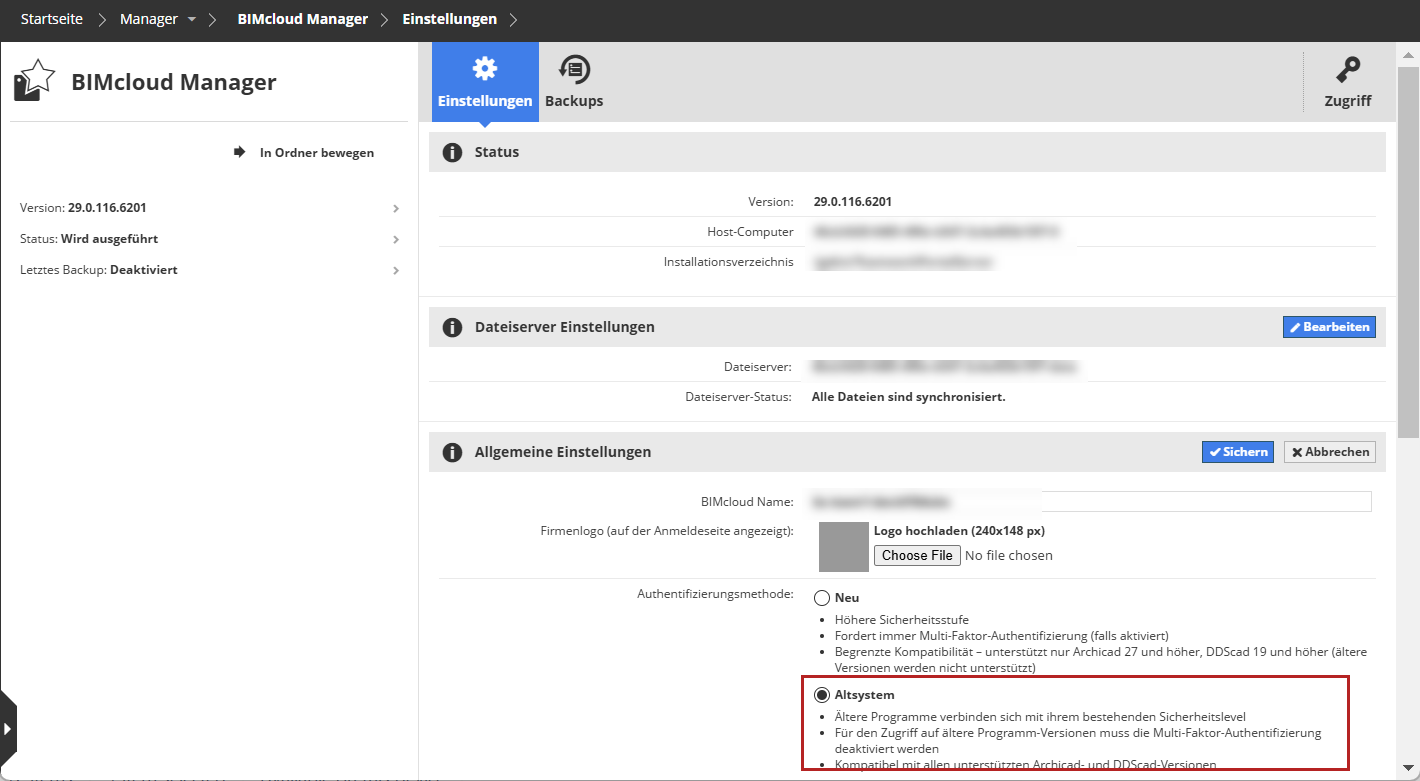Click the 'BIMcloud Manager' title in the sidebar
Image resolution: width=1420 pixels, height=781 pixels.
(x=174, y=82)
